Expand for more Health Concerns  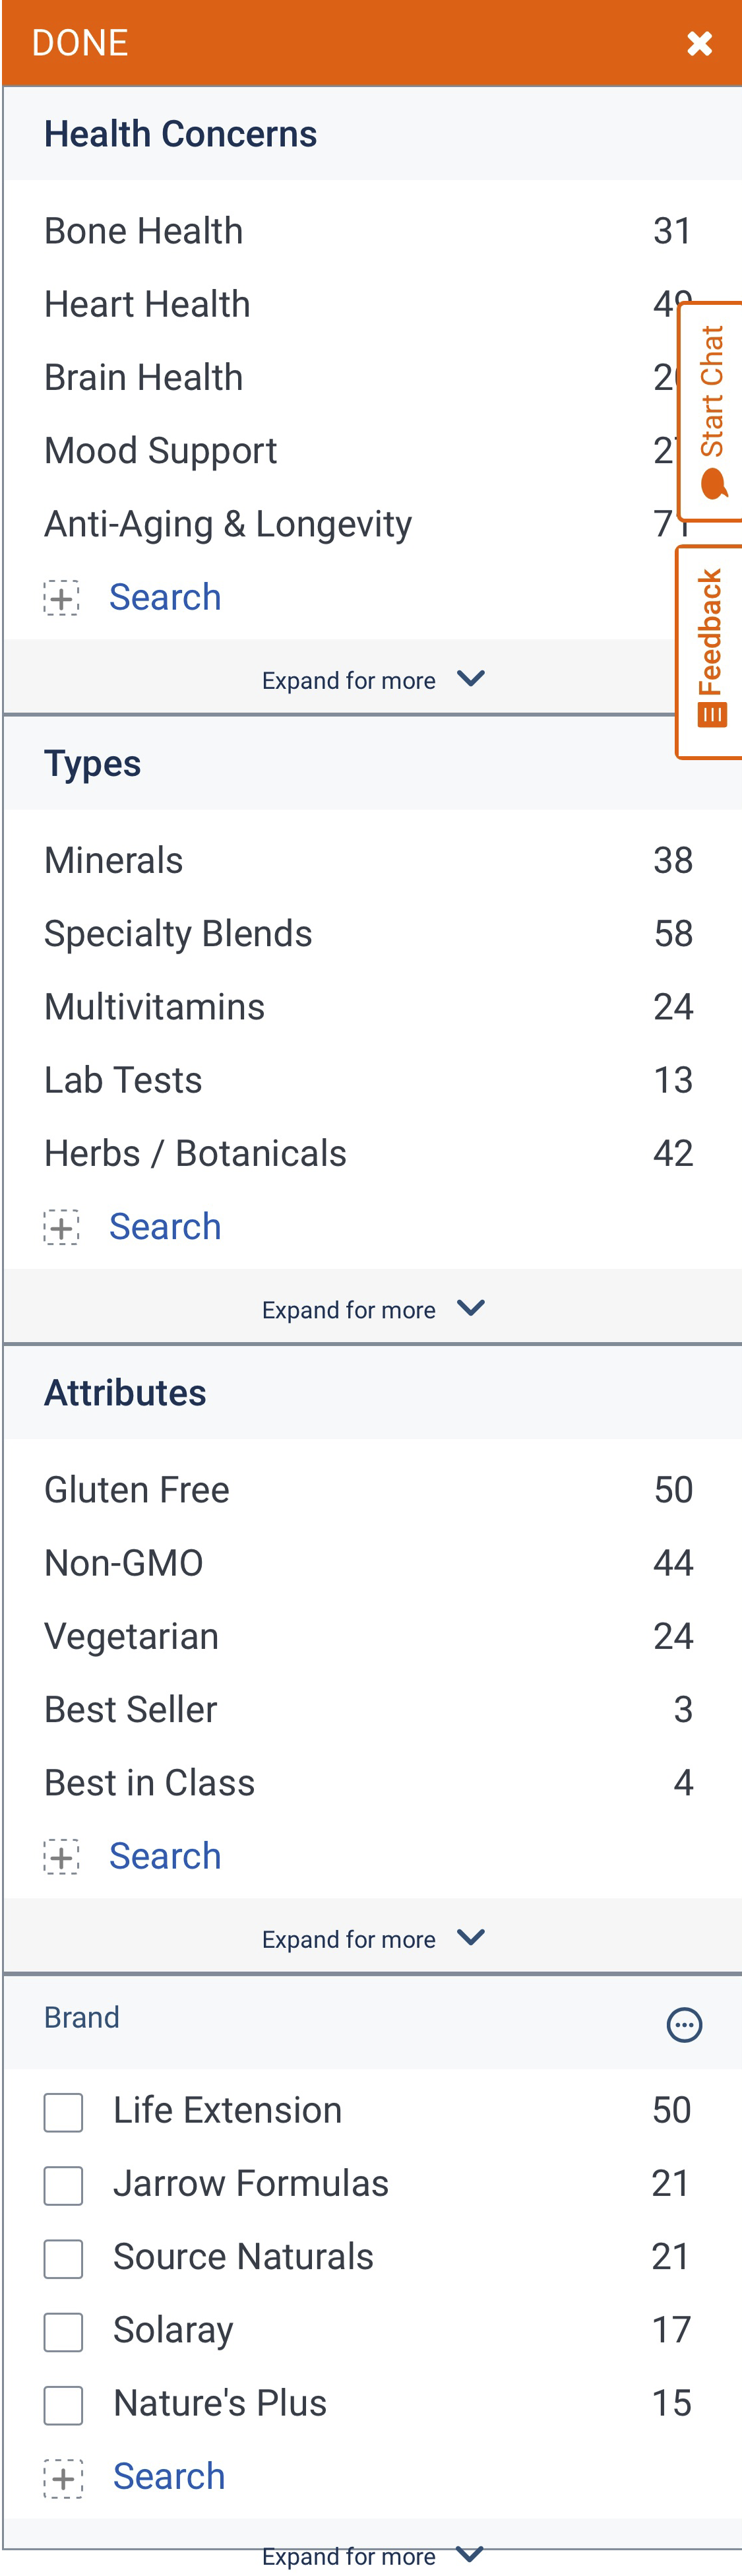371,679
